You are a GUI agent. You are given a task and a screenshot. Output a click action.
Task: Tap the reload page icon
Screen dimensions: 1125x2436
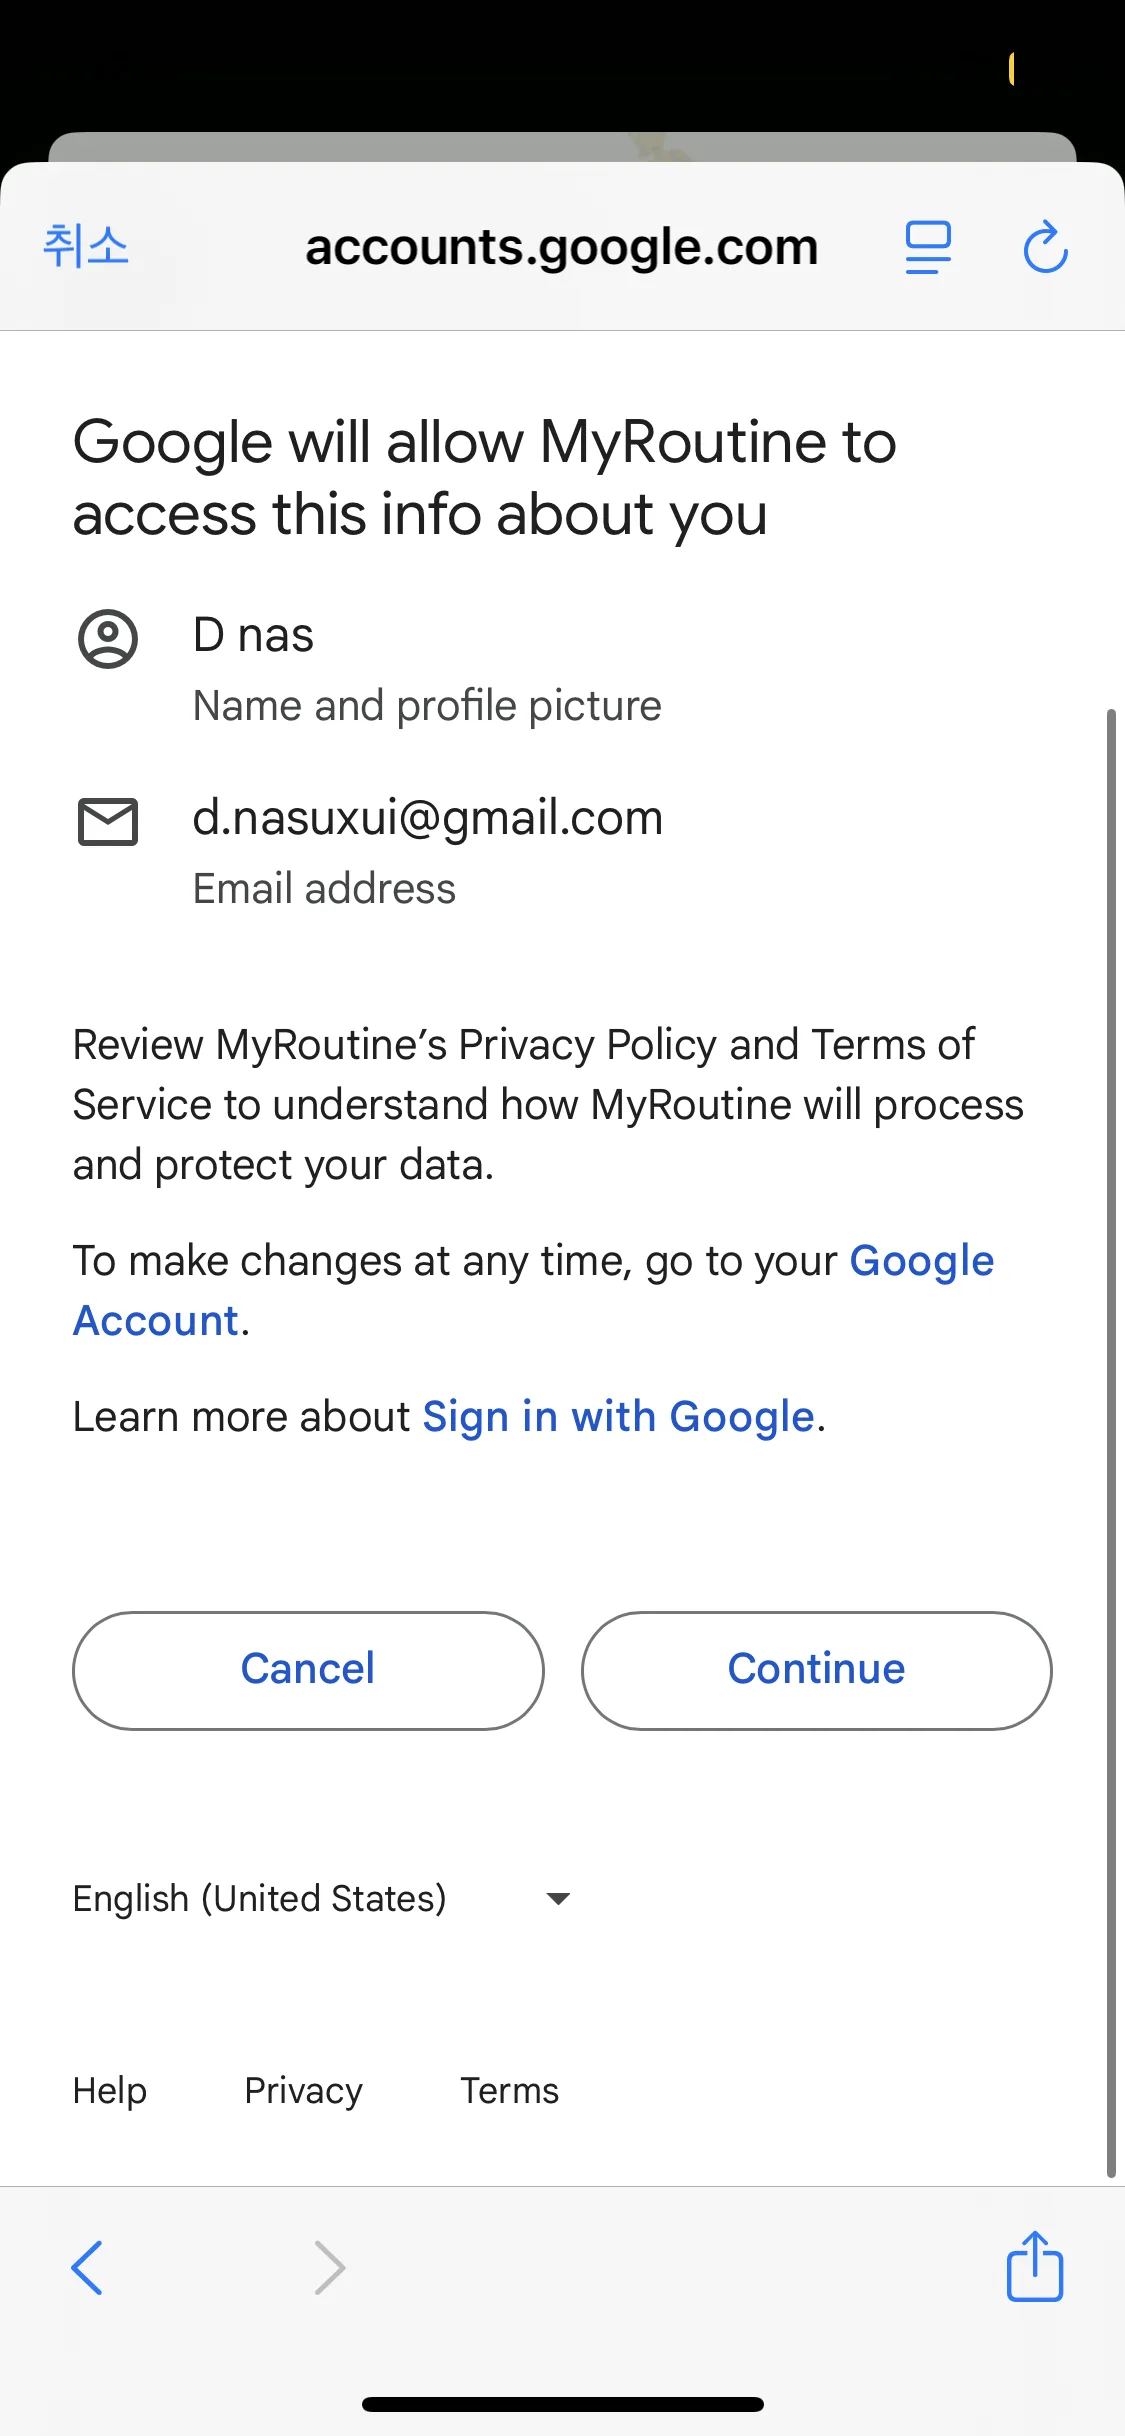(1045, 247)
